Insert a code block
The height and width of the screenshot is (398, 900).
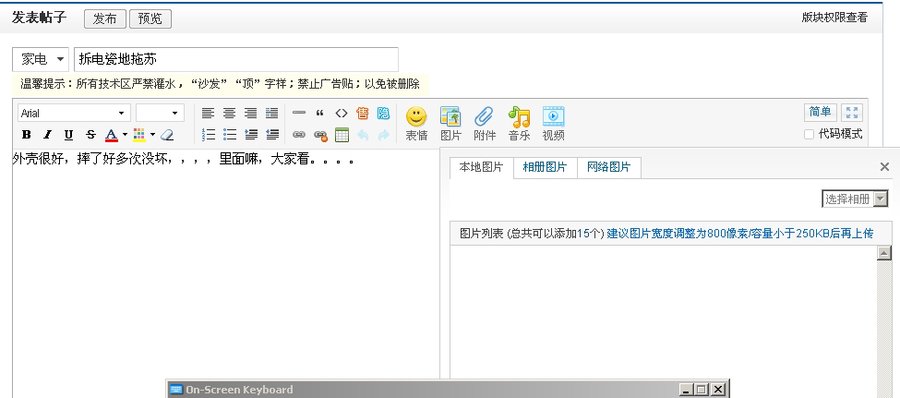(342, 113)
